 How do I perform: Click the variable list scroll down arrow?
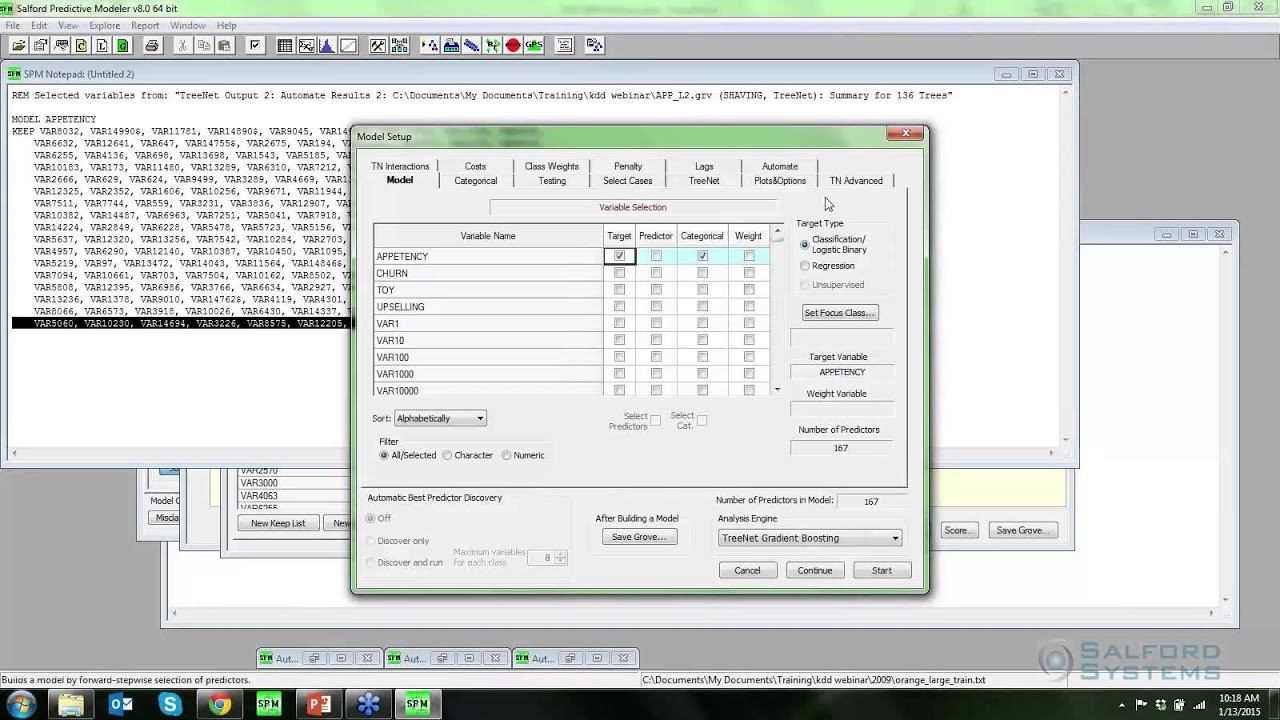point(778,389)
